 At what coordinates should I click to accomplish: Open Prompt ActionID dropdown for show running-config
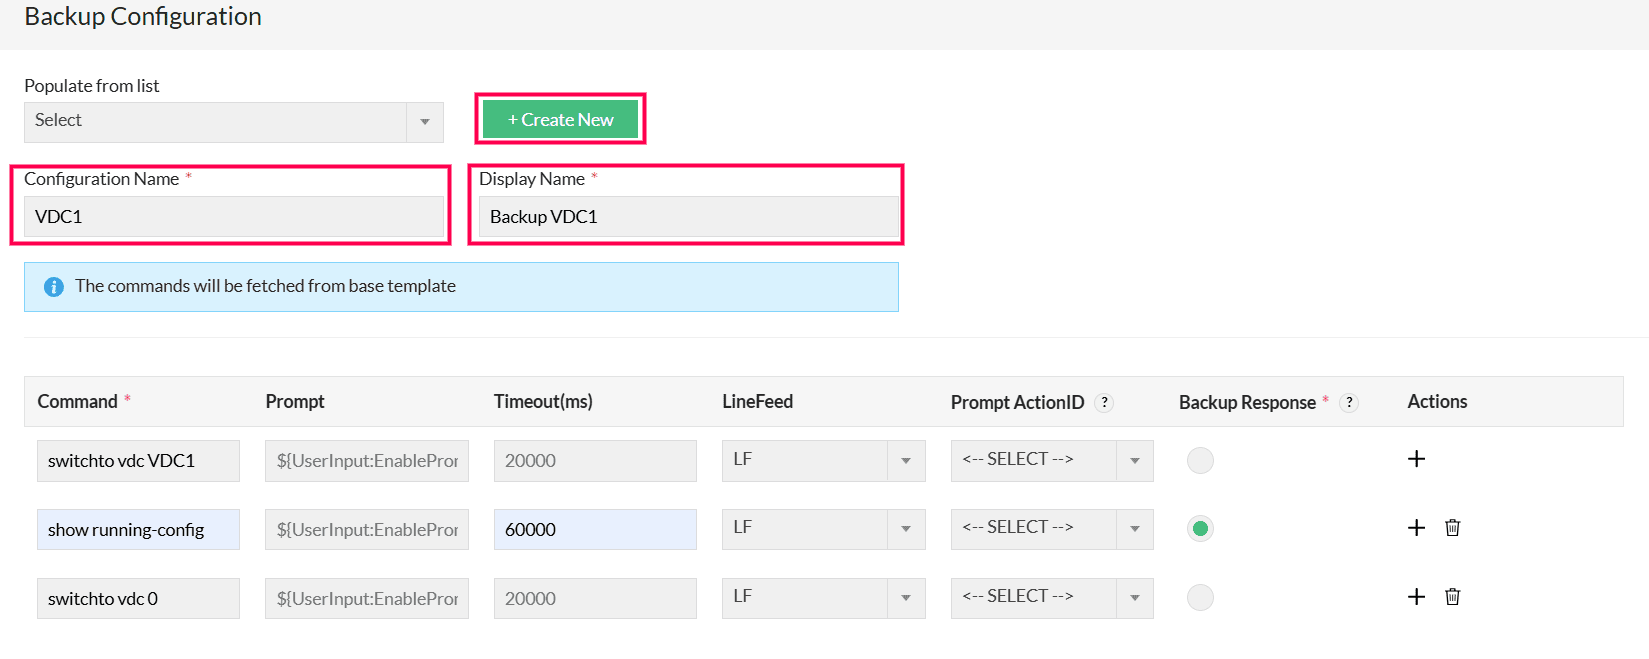(1051, 529)
